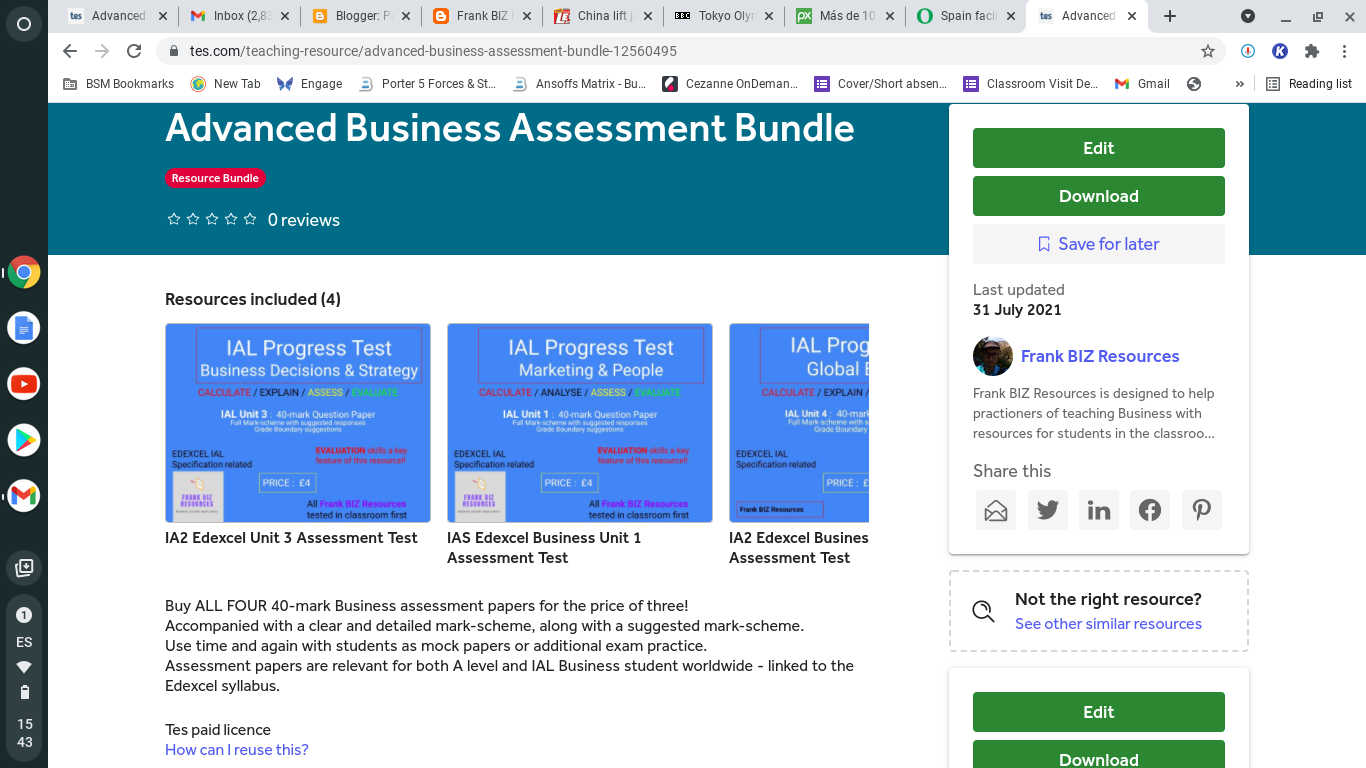Click IA2 Edexcel Unit 3 Assessment Test title
Viewport: 1366px width, 768px height.
point(291,538)
